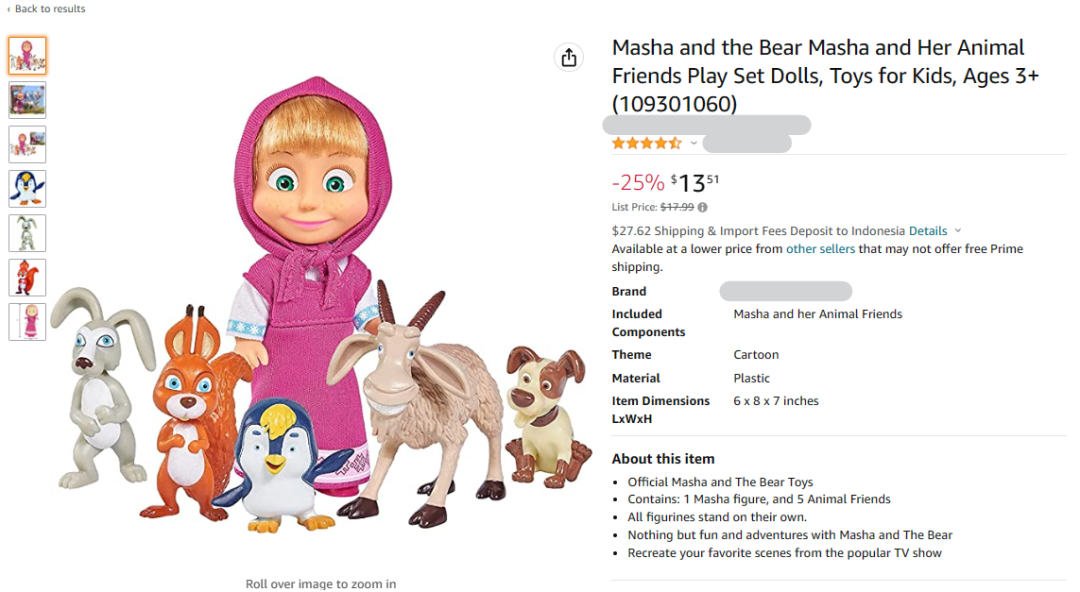The width and height of the screenshot is (1080, 592).
Task: Click the List Price info icon
Action: coord(703,208)
